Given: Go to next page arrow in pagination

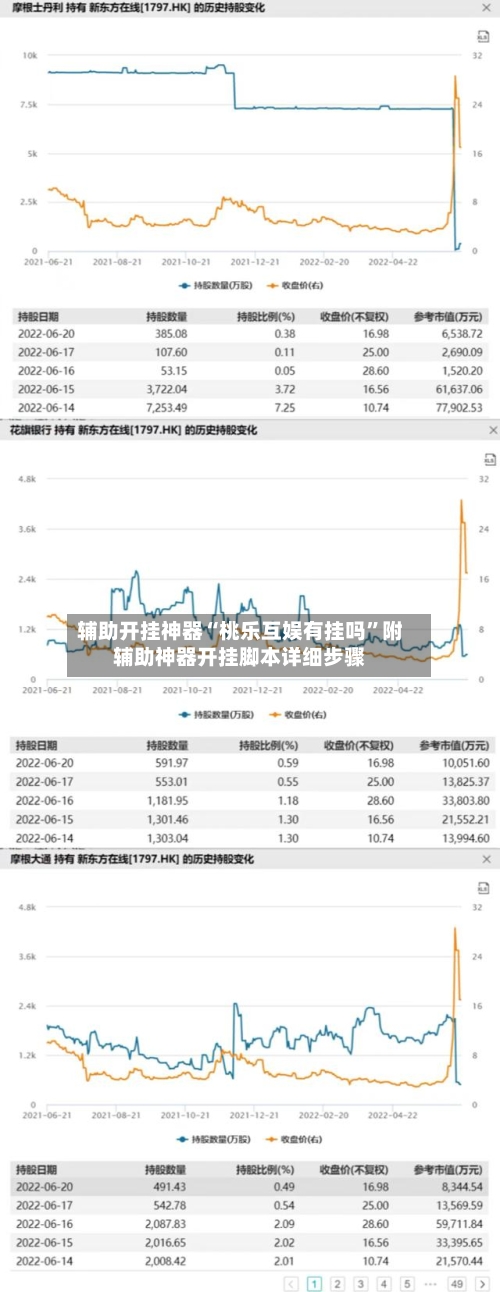Looking at the screenshot, I should point(482,1283).
